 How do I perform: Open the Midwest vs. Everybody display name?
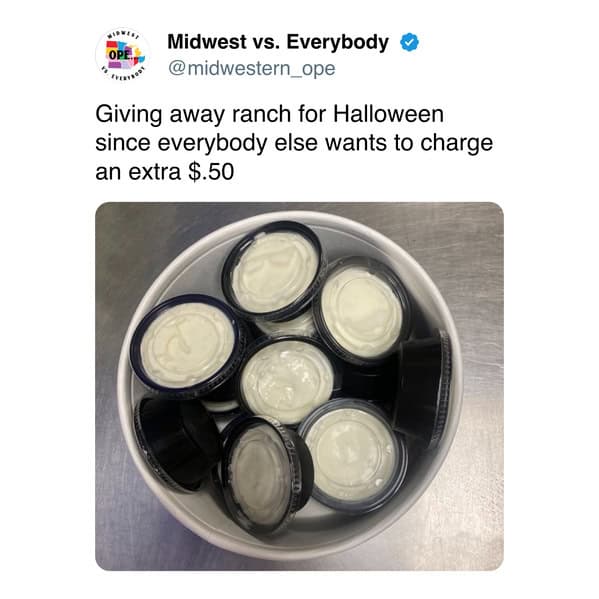point(278,42)
